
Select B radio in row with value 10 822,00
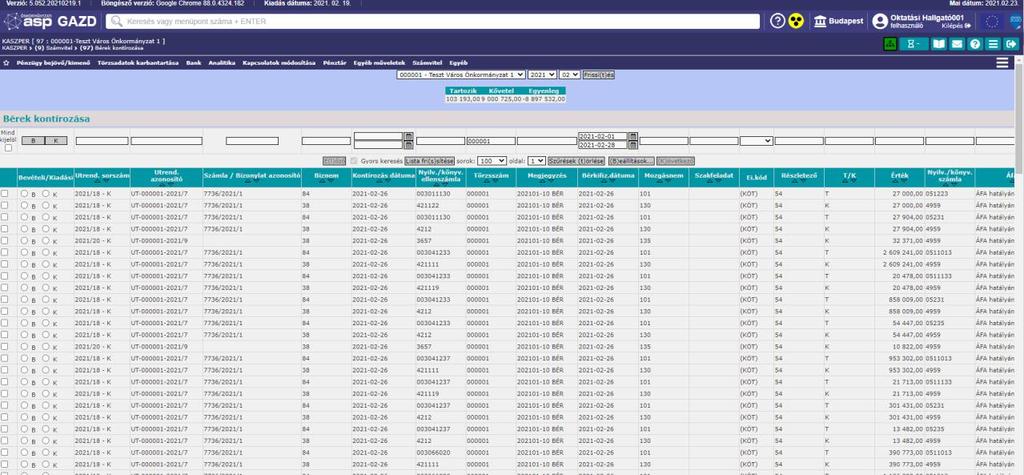(24, 347)
